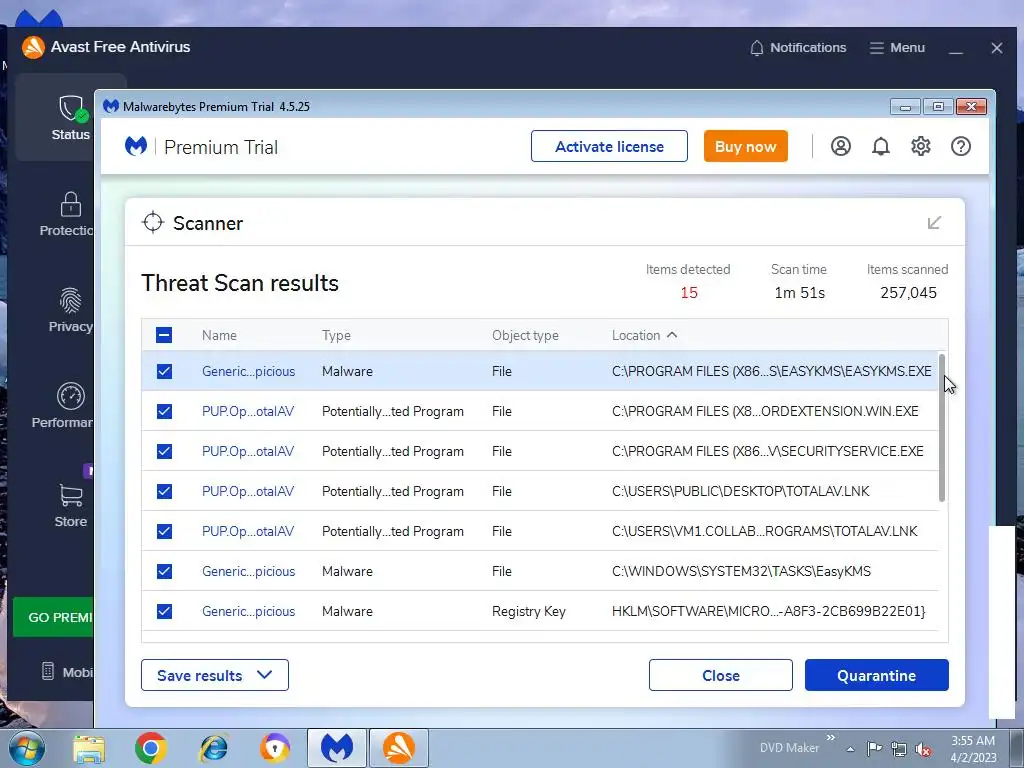Open the Malwarebytes account icon
Viewport: 1024px width, 768px height.
tap(840, 146)
